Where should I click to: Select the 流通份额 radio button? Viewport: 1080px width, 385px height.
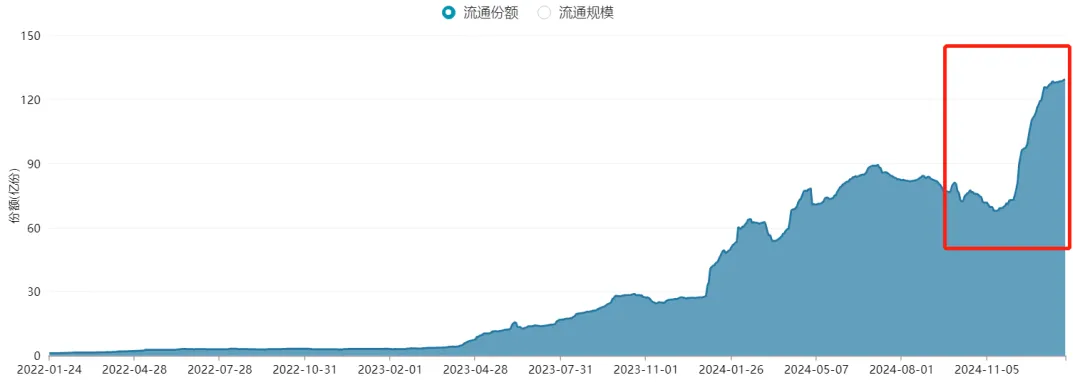coord(449,12)
